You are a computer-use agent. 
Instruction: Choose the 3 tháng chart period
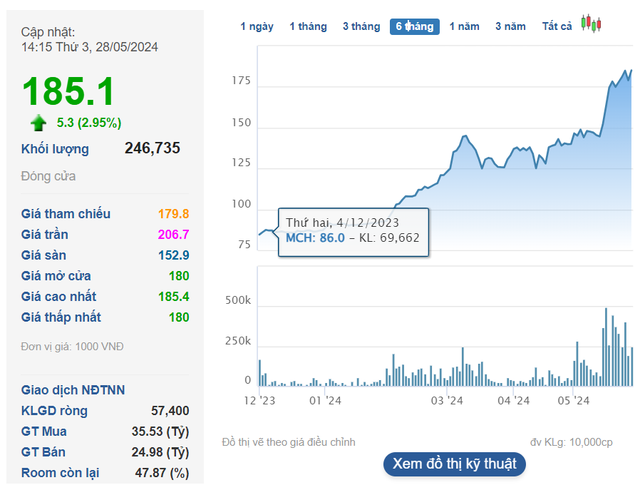[361, 27]
